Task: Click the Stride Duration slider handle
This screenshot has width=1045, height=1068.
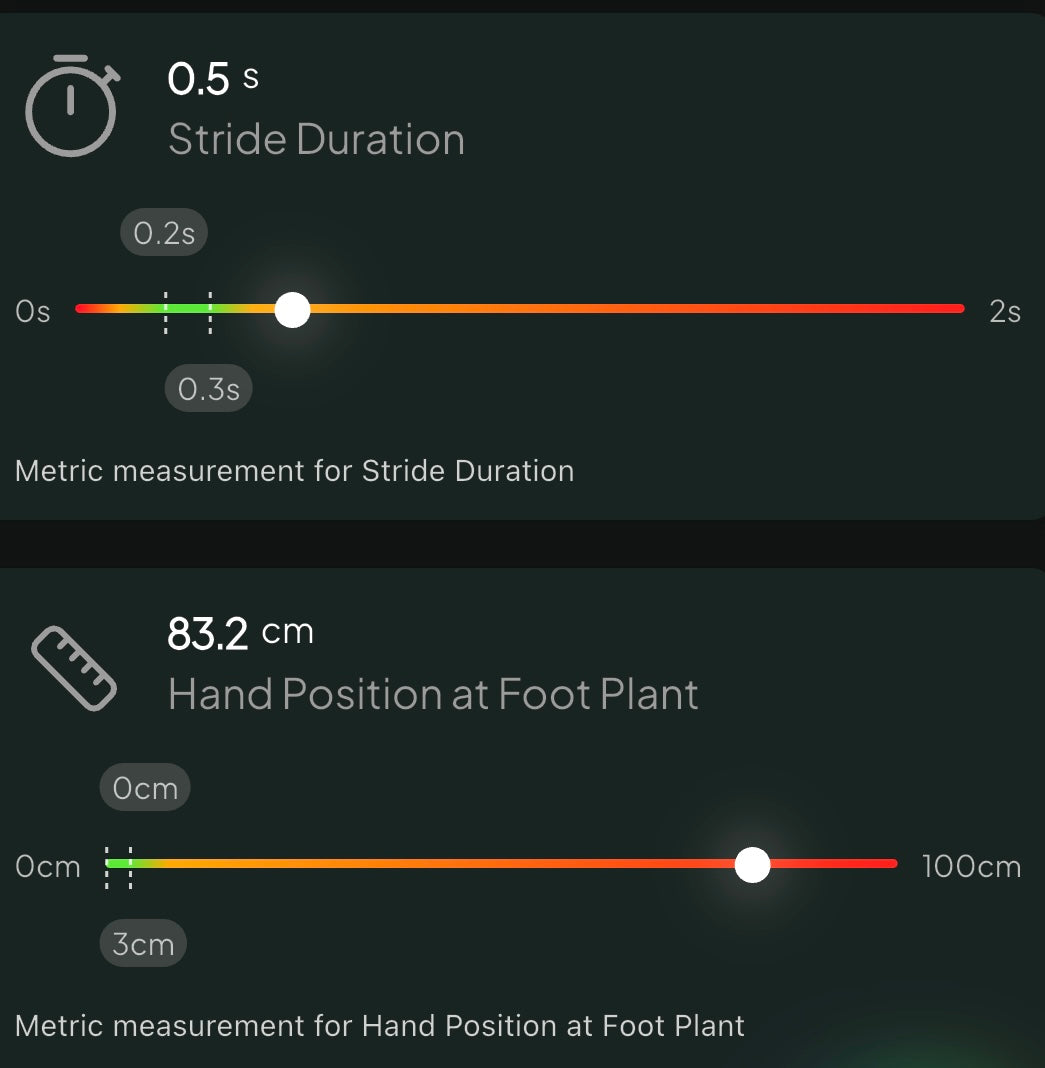Action: tap(292, 309)
